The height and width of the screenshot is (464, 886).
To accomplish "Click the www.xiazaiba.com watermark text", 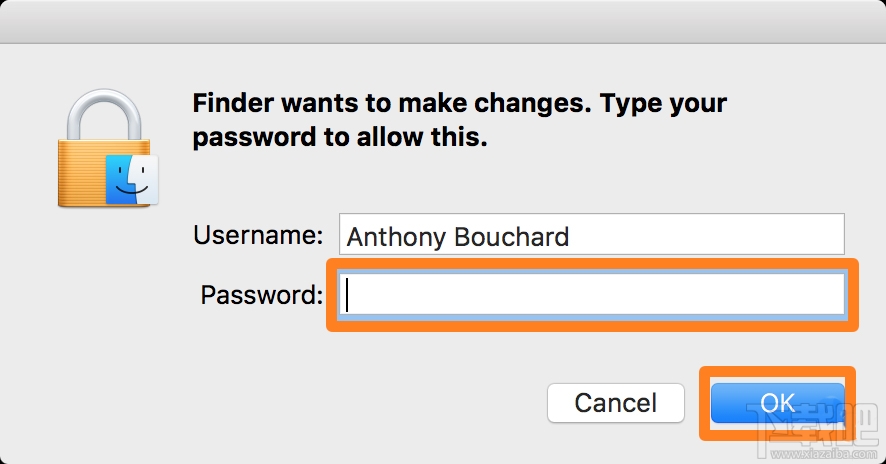I will pyautogui.click(x=823, y=453).
